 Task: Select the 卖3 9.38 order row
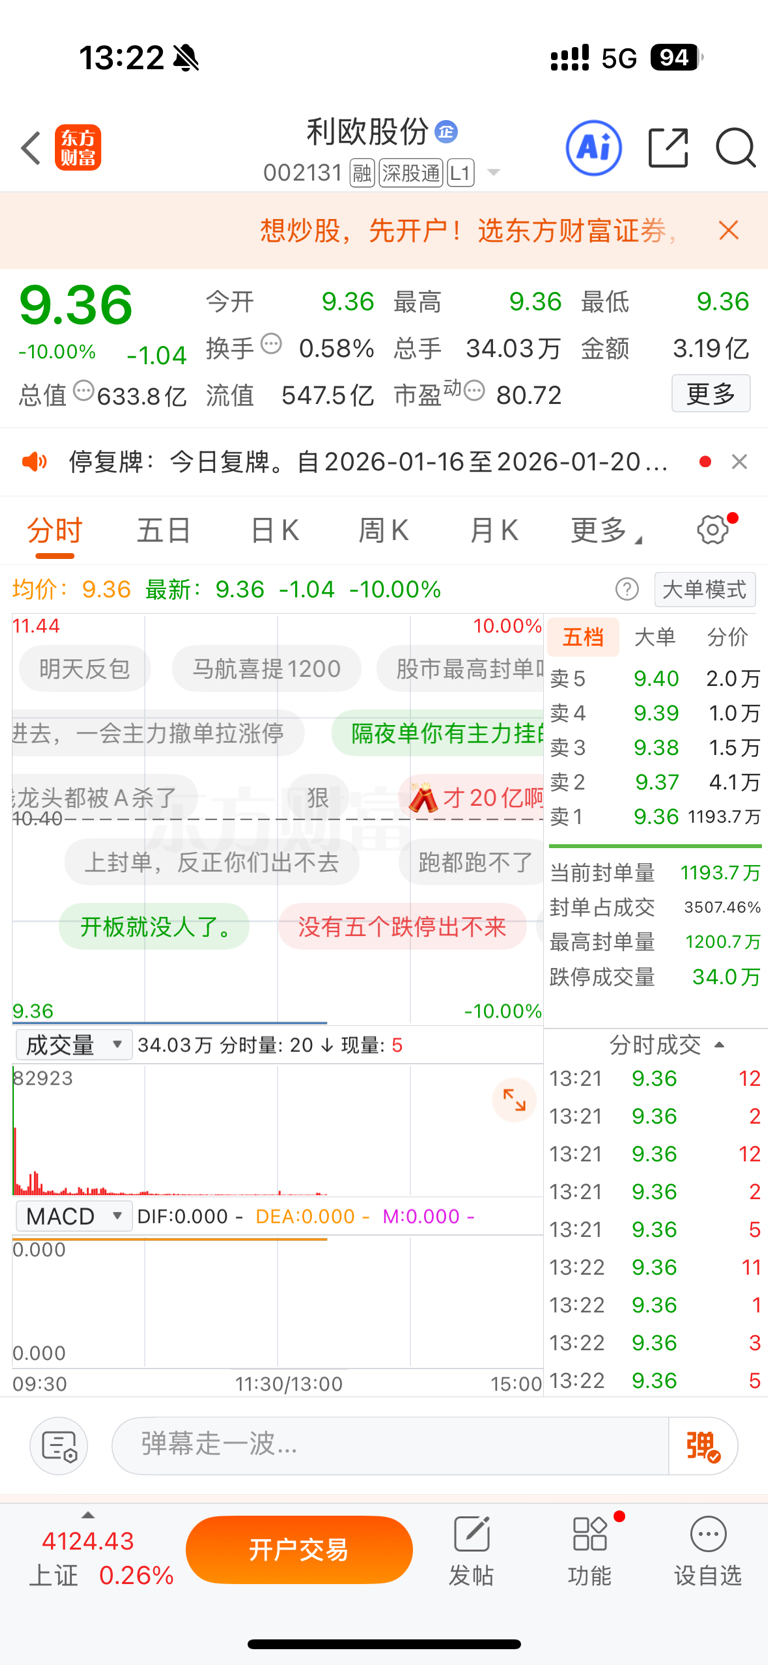656,748
